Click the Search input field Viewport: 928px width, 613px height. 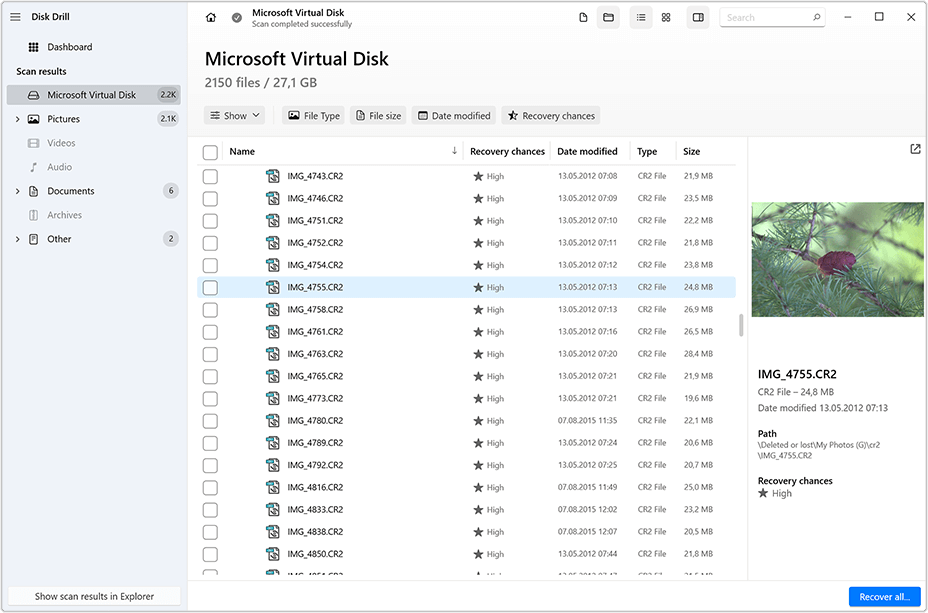[x=772, y=17]
